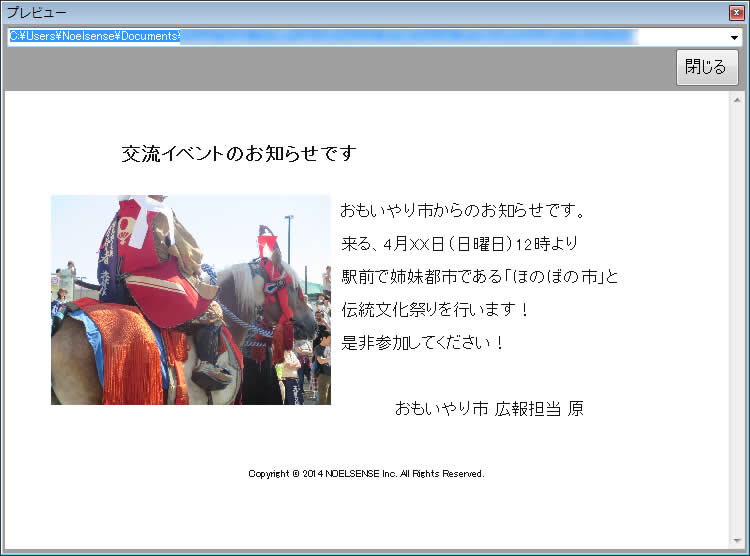Click the NOELSENSE copyright notice
This screenshot has width=750, height=556.
click(366, 474)
